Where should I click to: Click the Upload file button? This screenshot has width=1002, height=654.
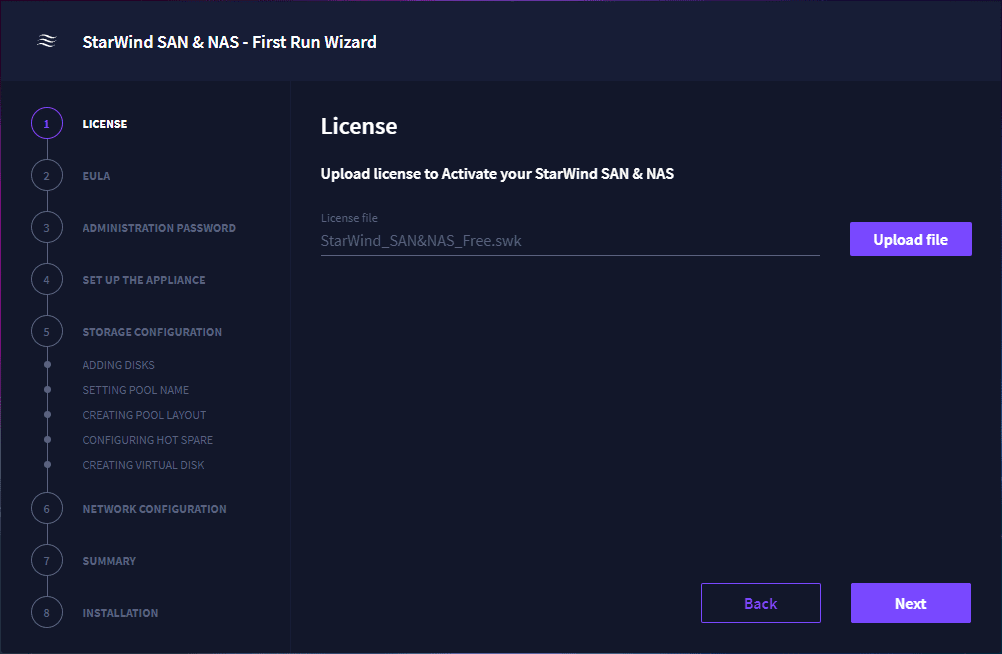pos(911,239)
